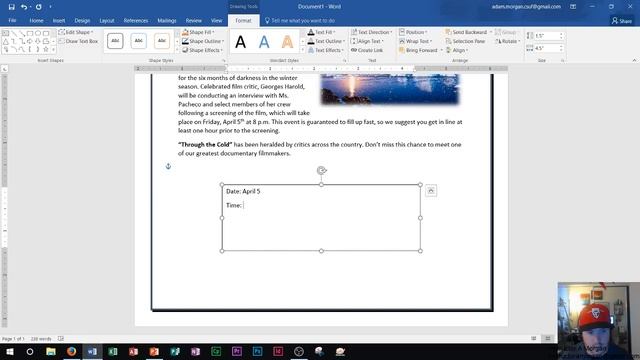Open Excel from the taskbar
The image size is (640, 360).
coord(113,351)
